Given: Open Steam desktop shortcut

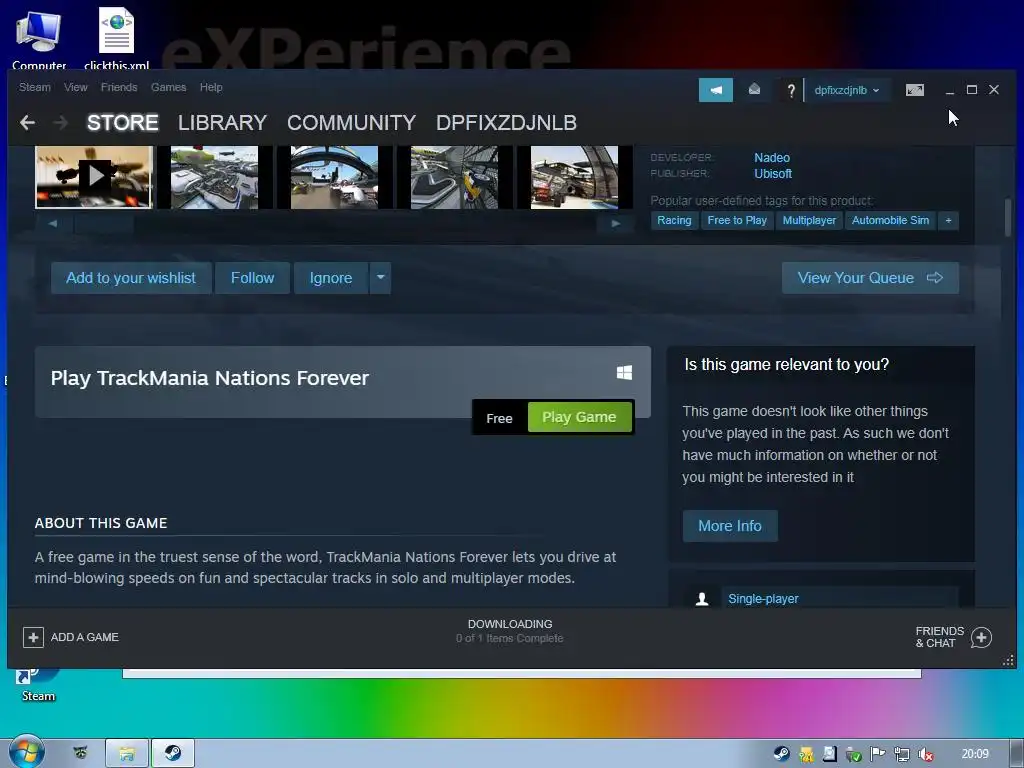Looking at the screenshot, I should (38, 685).
